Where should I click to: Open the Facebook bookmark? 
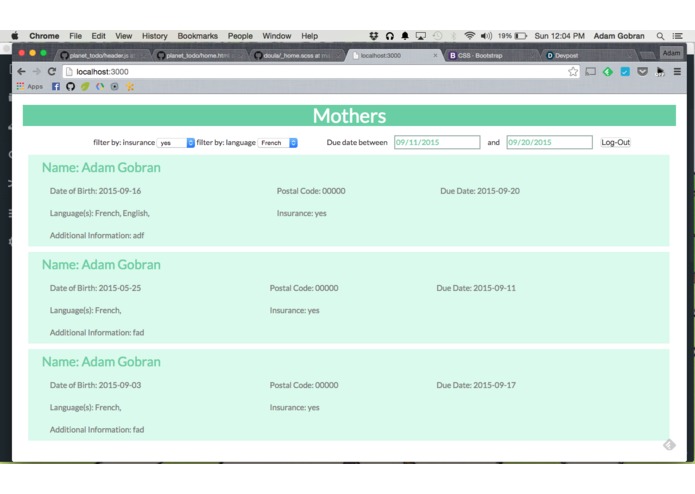(55, 86)
